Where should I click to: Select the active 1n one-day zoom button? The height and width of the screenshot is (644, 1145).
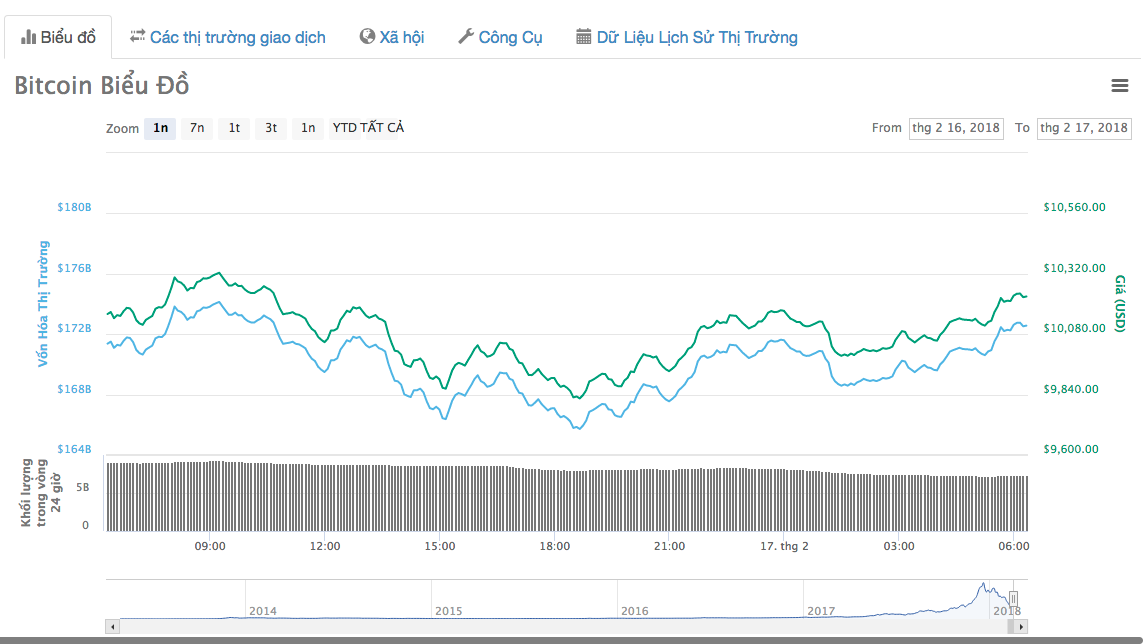[x=160, y=129]
